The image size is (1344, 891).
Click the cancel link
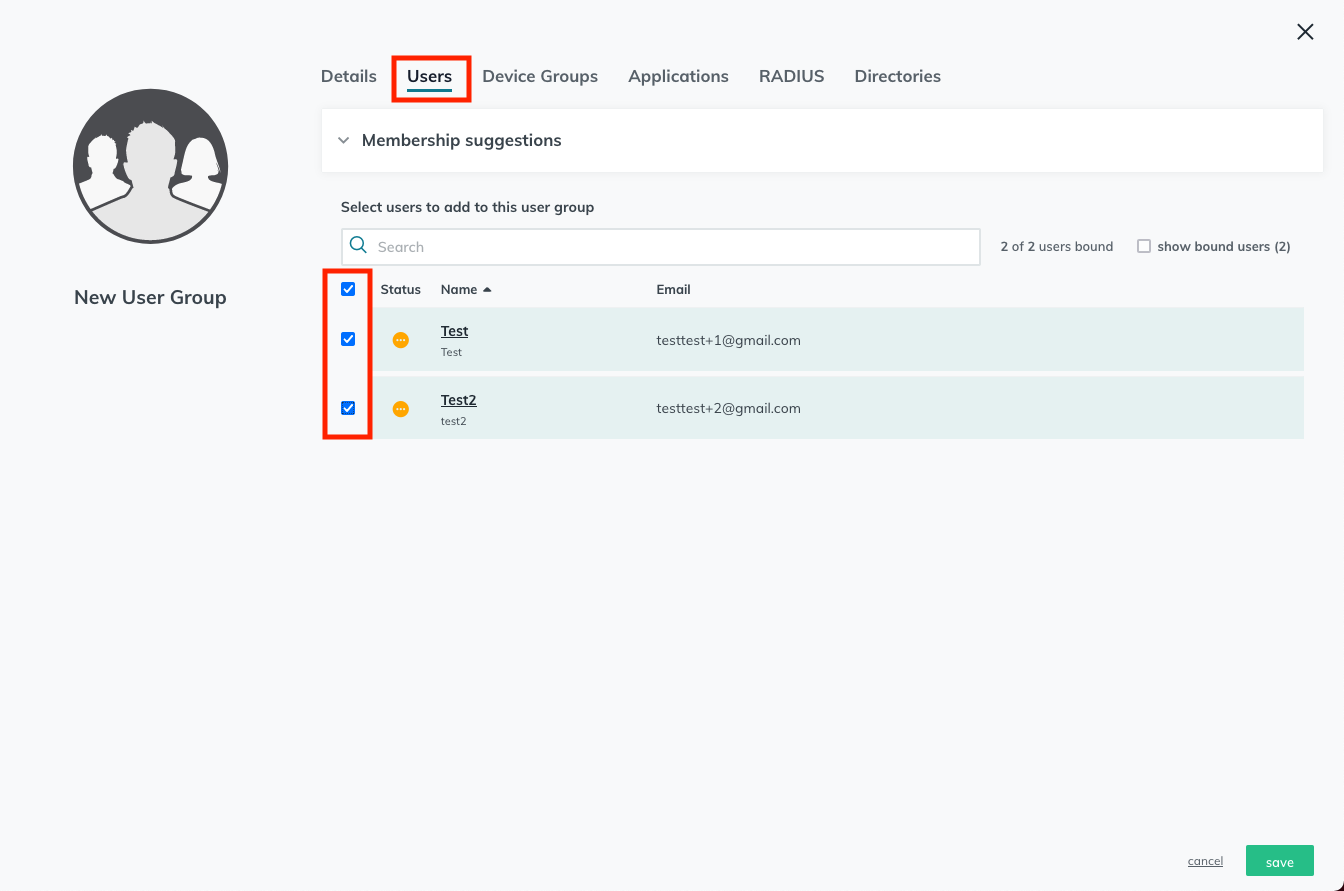point(1205,861)
